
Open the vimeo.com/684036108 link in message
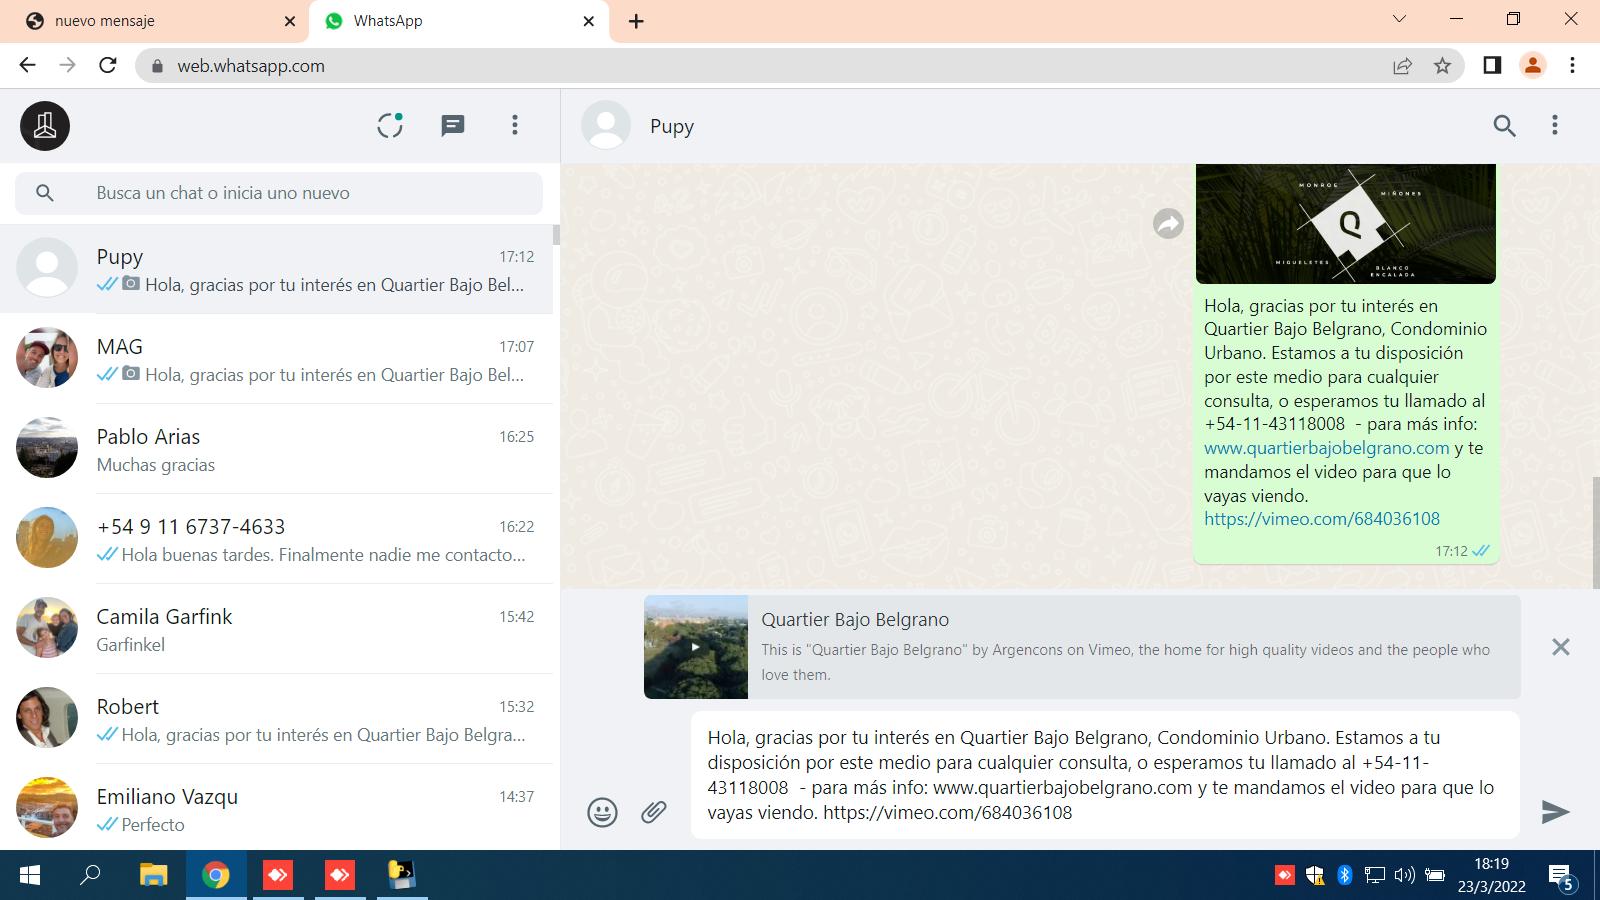(x=1322, y=519)
